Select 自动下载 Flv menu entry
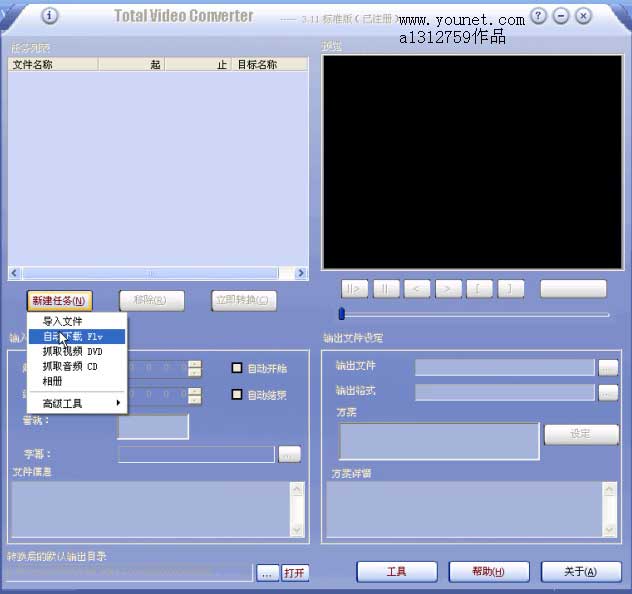Viewport: 632px width, 594px height. (x=77, y=336)
